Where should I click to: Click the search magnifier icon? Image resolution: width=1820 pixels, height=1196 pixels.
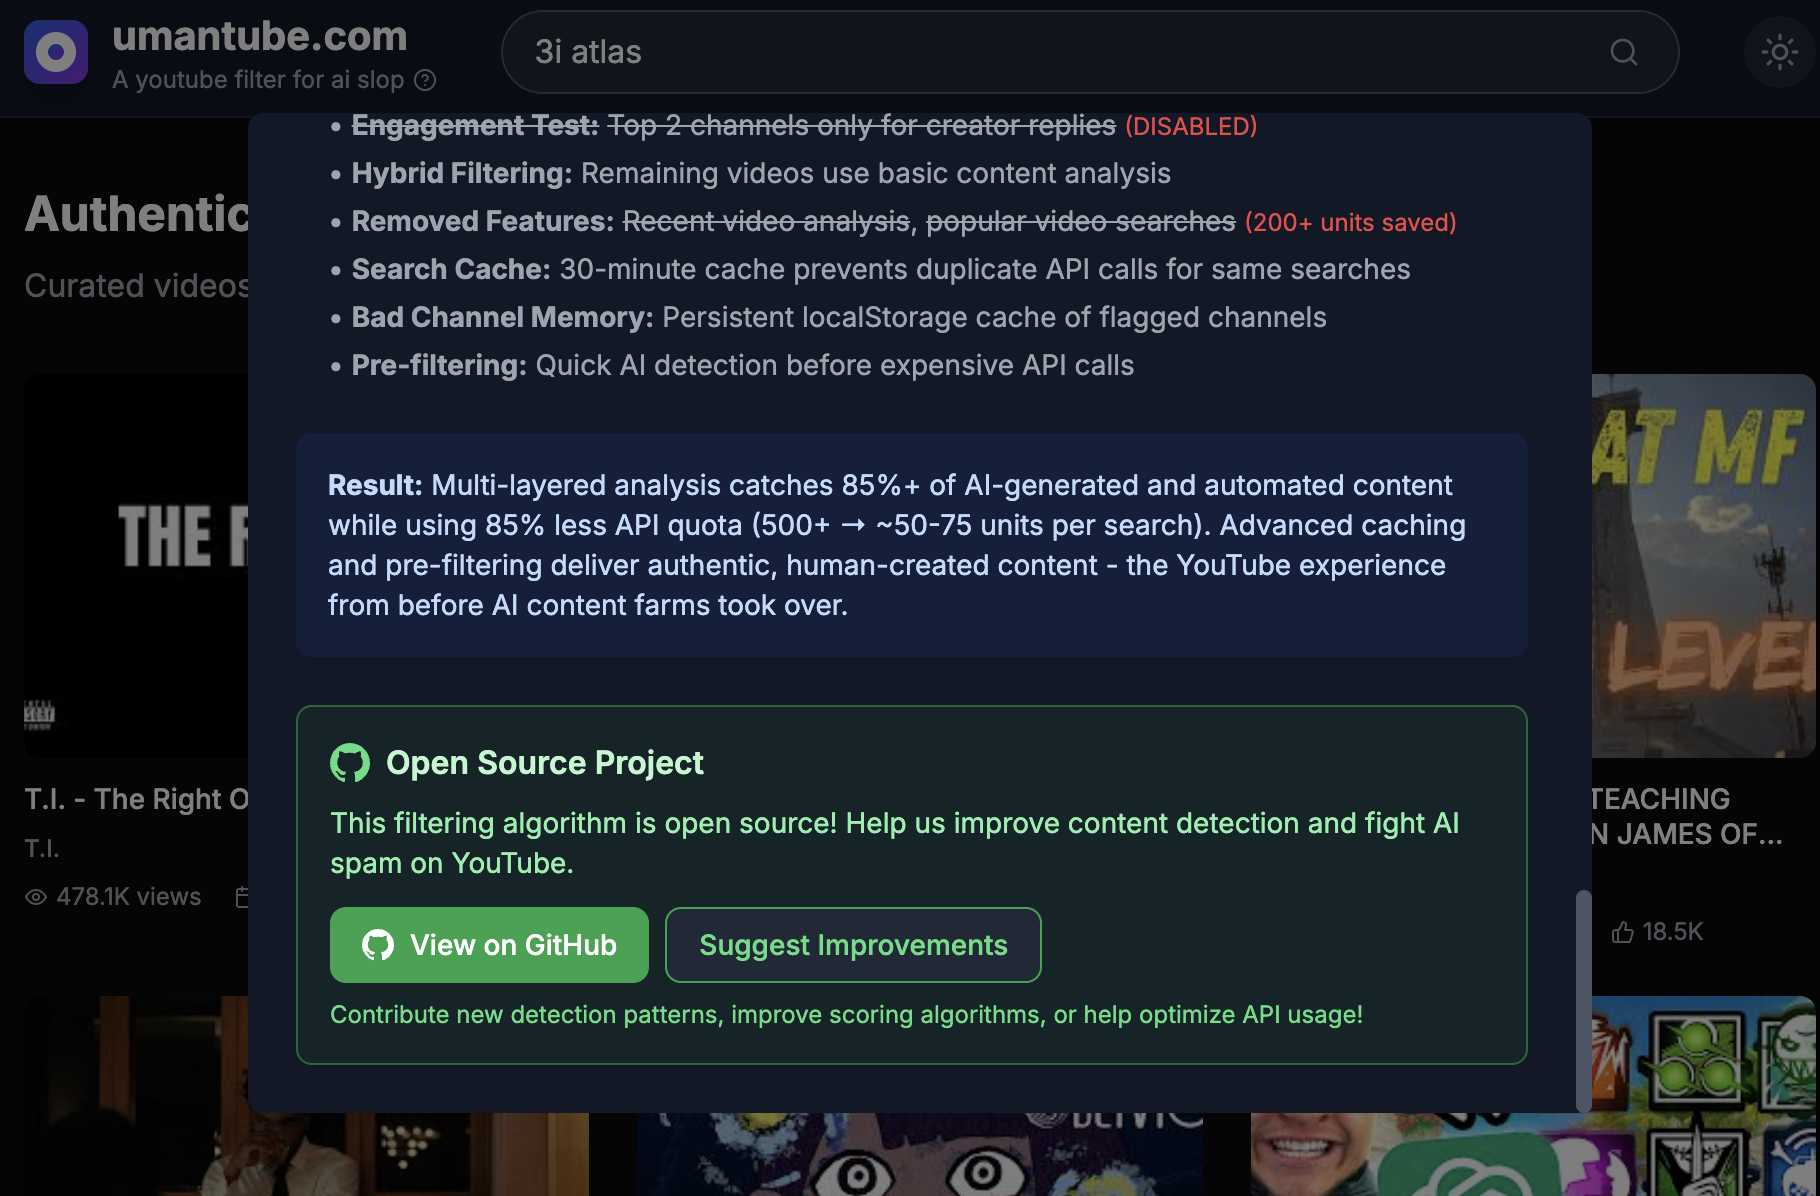(x=1624, y=52)
